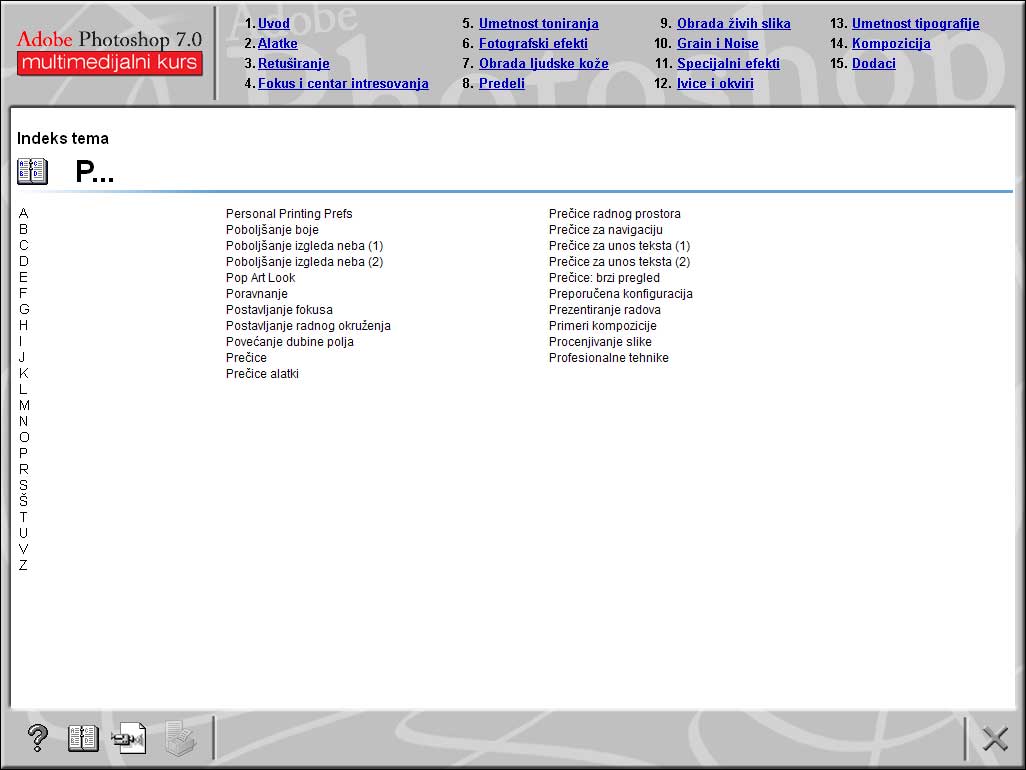This screenshot has height=770, width=1026.
Task: Click the index book icon beside the P heading
Action: (32, 171)
